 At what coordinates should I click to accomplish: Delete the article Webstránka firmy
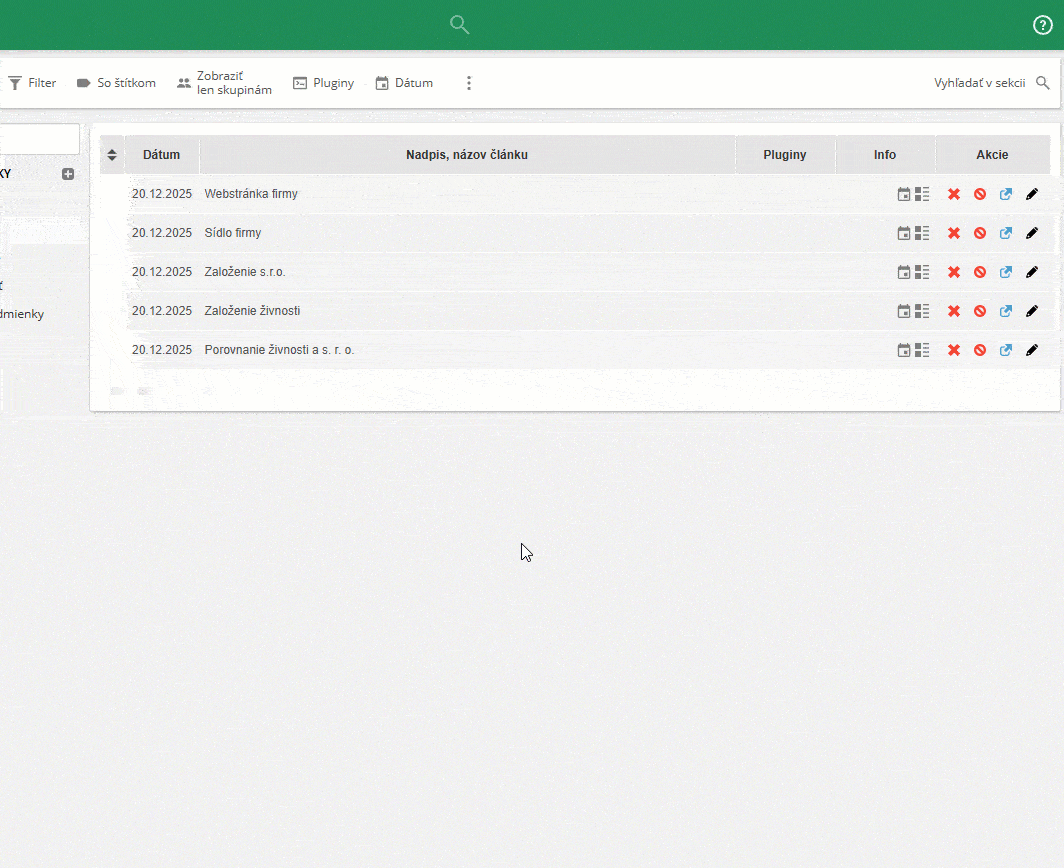[953, 194]
